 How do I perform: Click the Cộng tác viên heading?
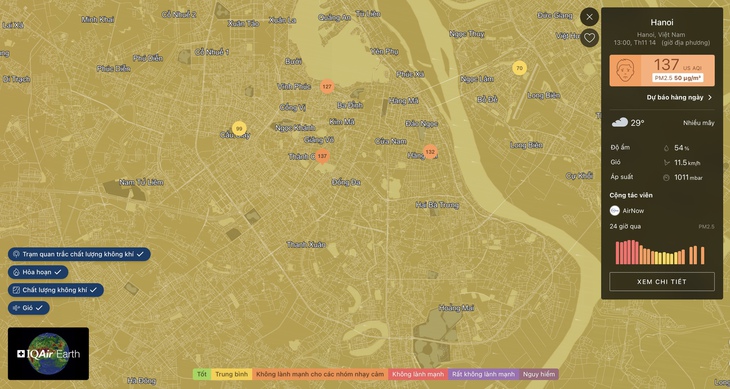pyautogui.click(x=631, y=195)
